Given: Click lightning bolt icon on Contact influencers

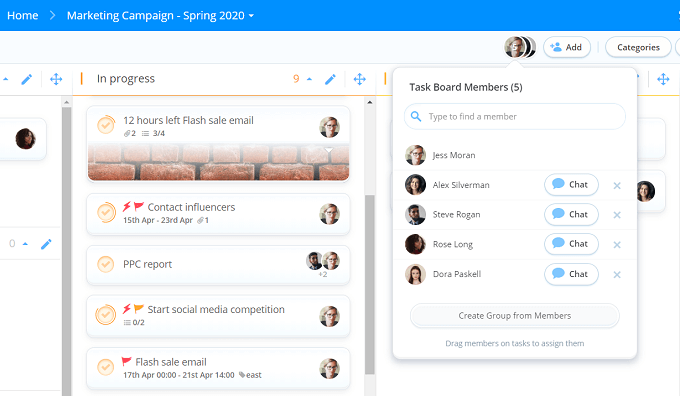Looking at the screenshot, I should (127, 206).
